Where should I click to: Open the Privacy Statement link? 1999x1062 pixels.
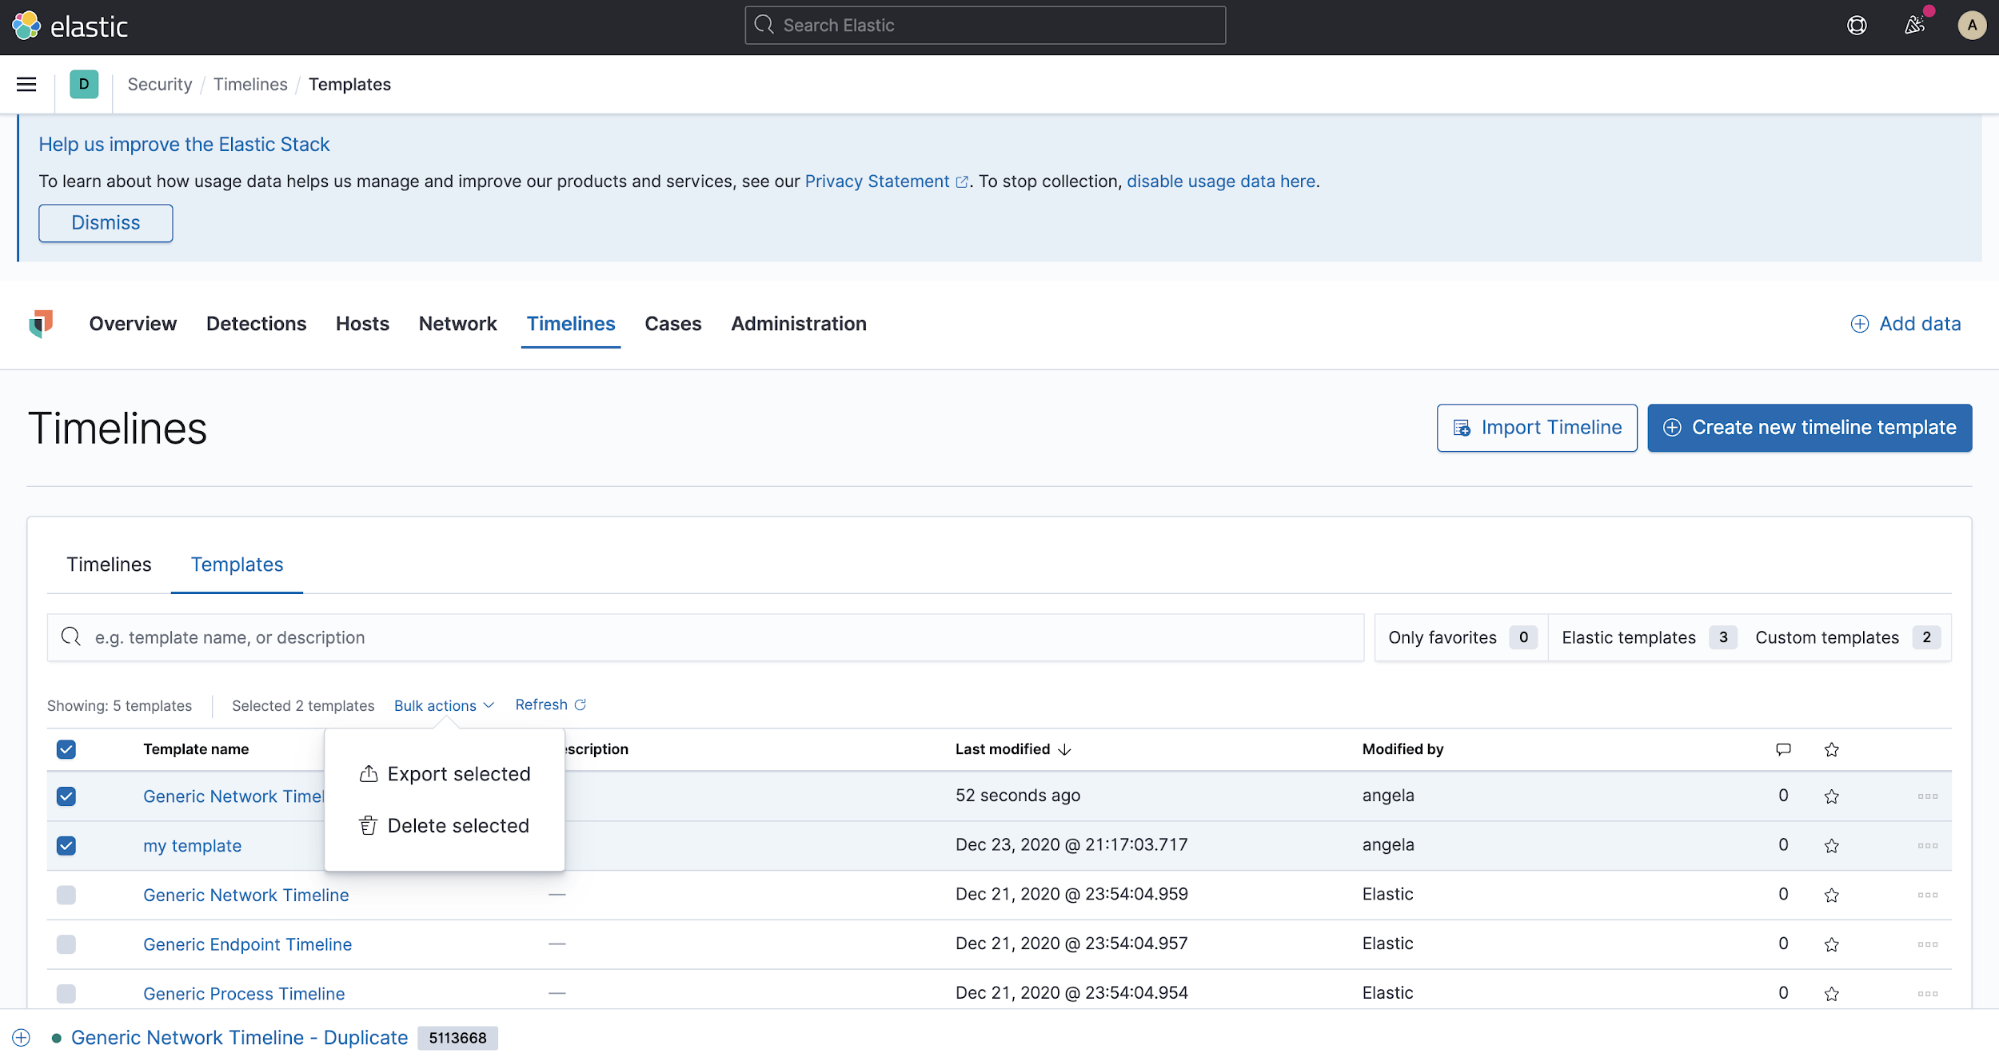click(x=877, y=182)
